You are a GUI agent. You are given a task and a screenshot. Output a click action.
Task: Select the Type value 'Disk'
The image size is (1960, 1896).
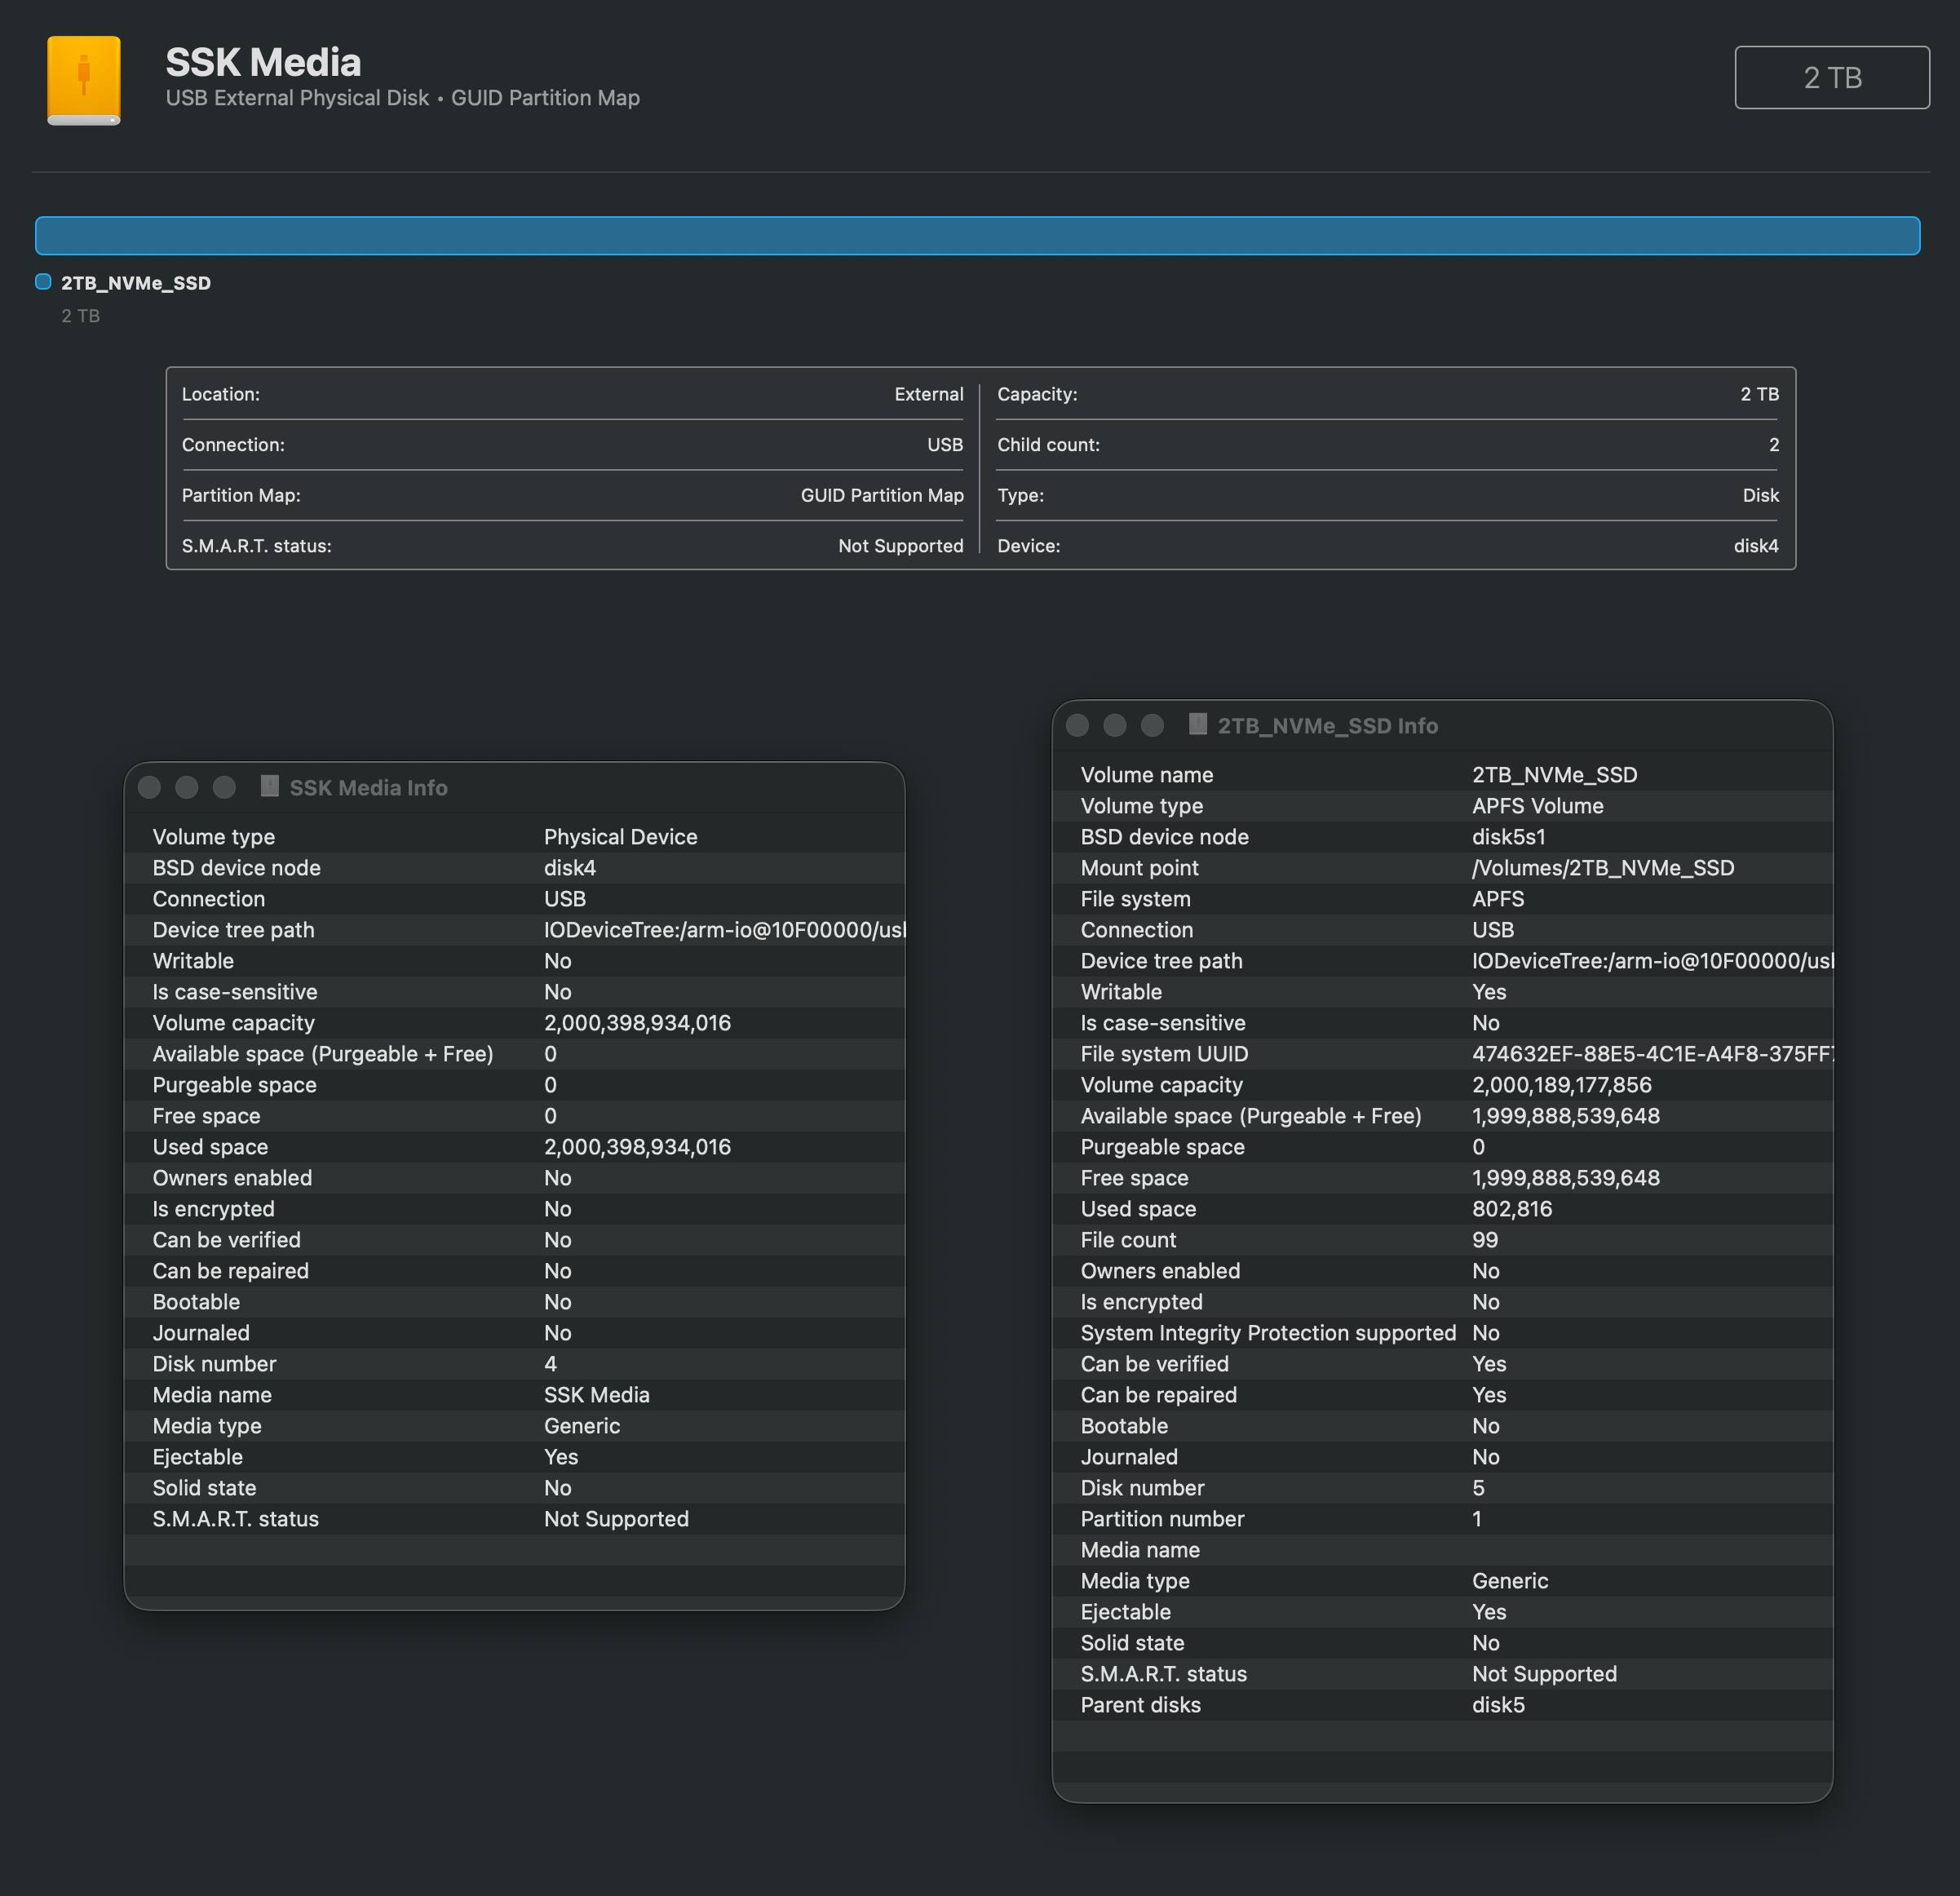tap(1761, 495)
